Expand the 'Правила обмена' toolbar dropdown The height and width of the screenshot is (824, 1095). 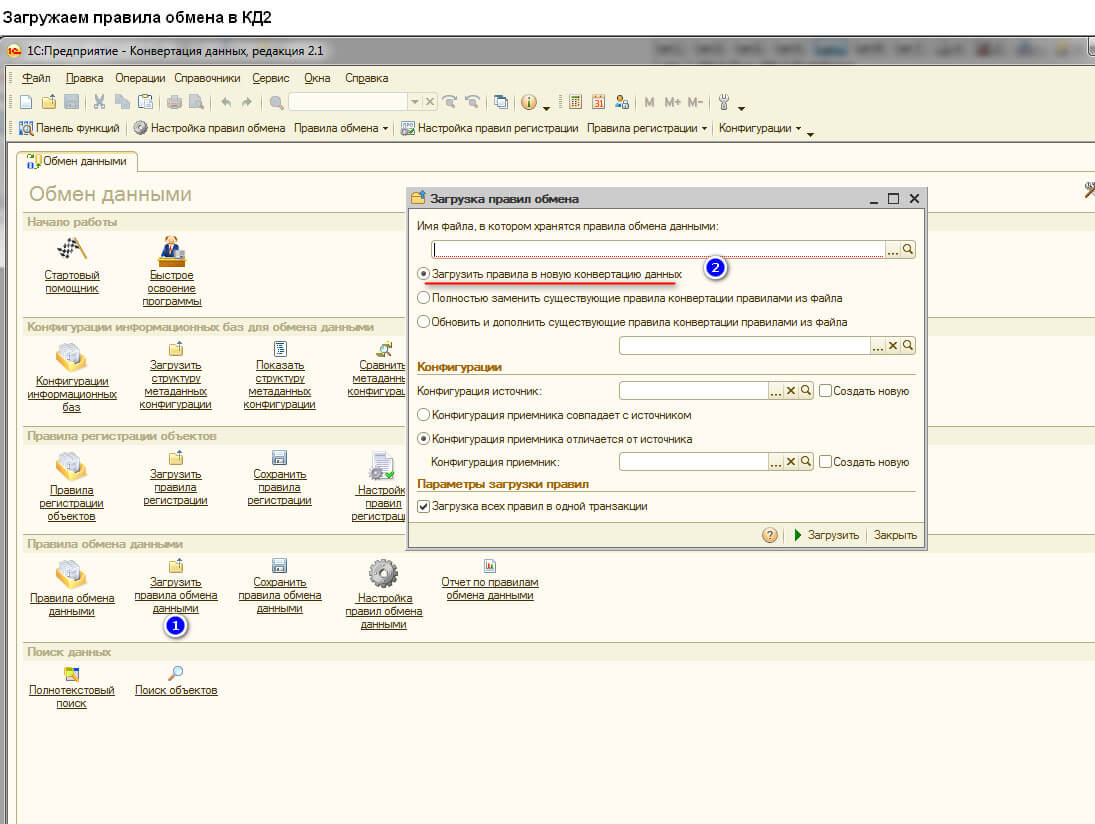click(x=341, y=128)
